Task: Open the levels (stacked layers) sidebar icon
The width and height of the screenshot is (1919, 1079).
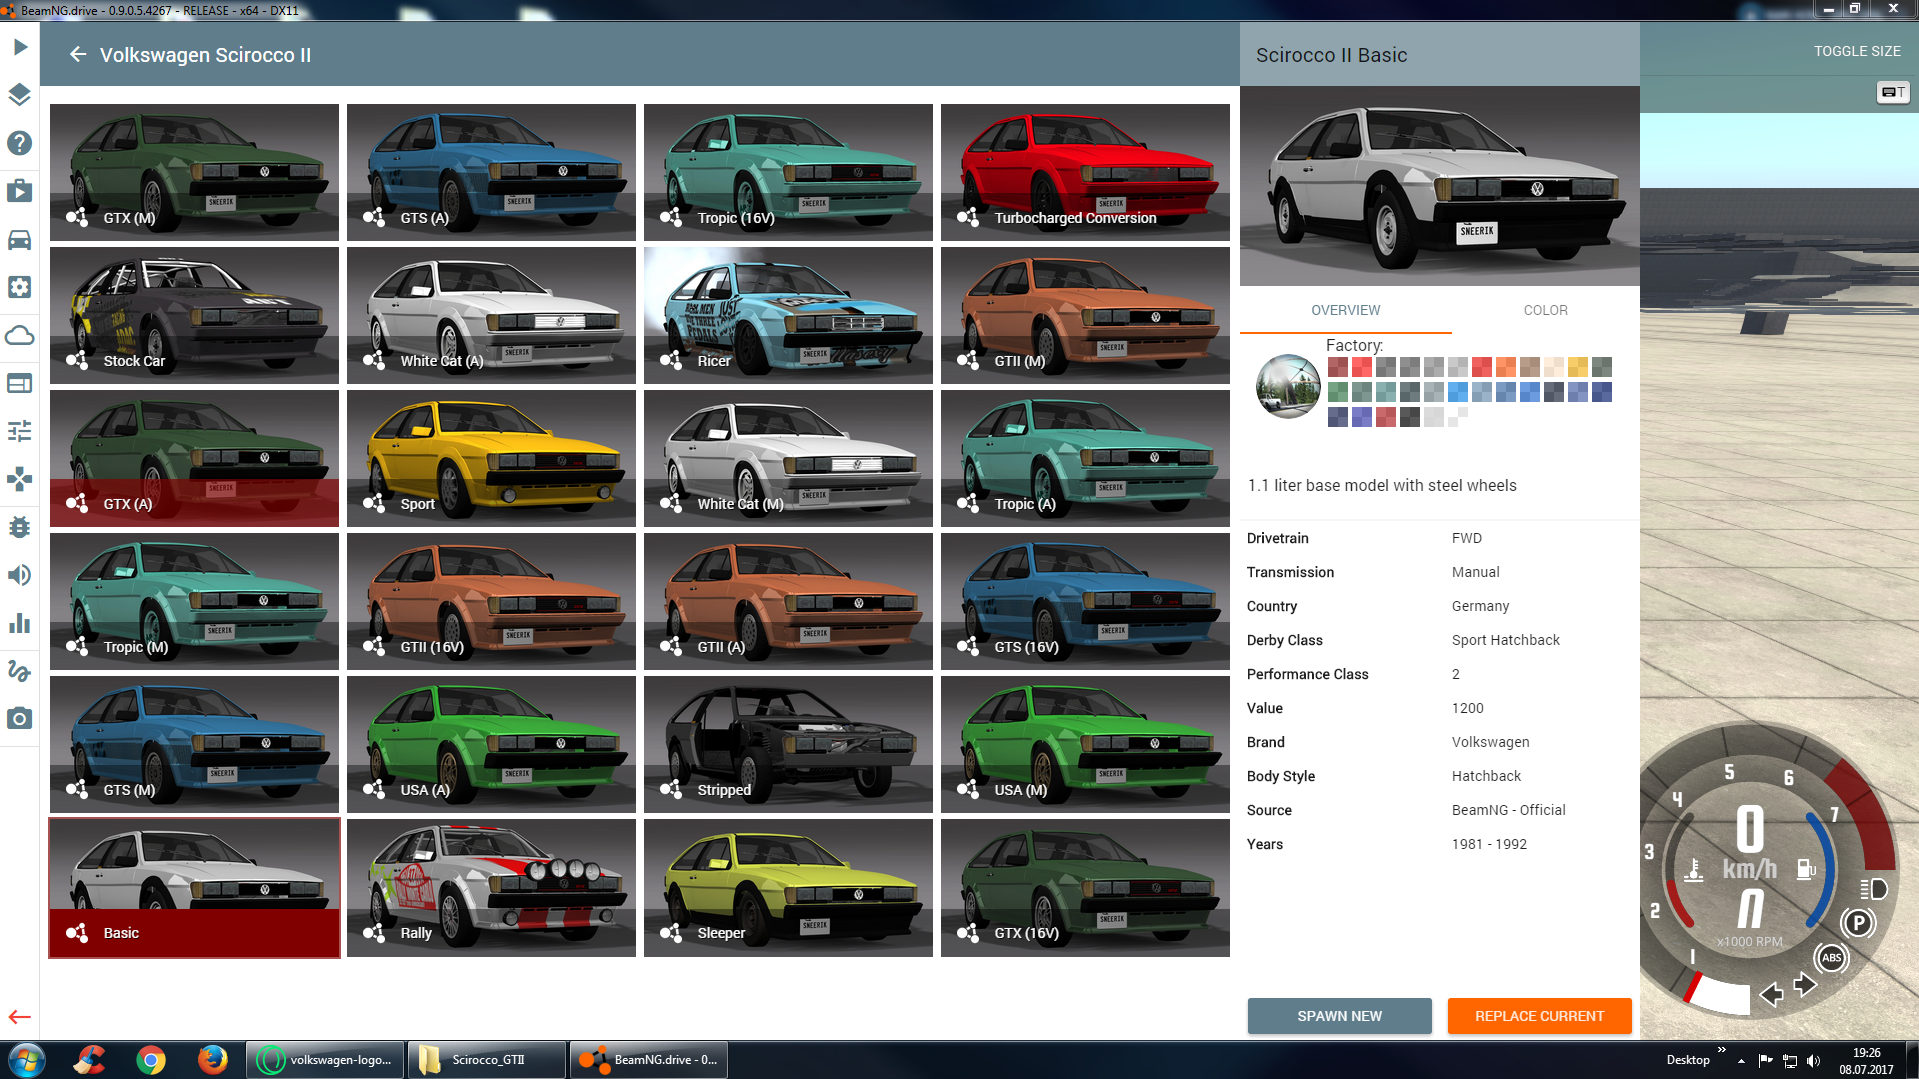Action: 20,95
